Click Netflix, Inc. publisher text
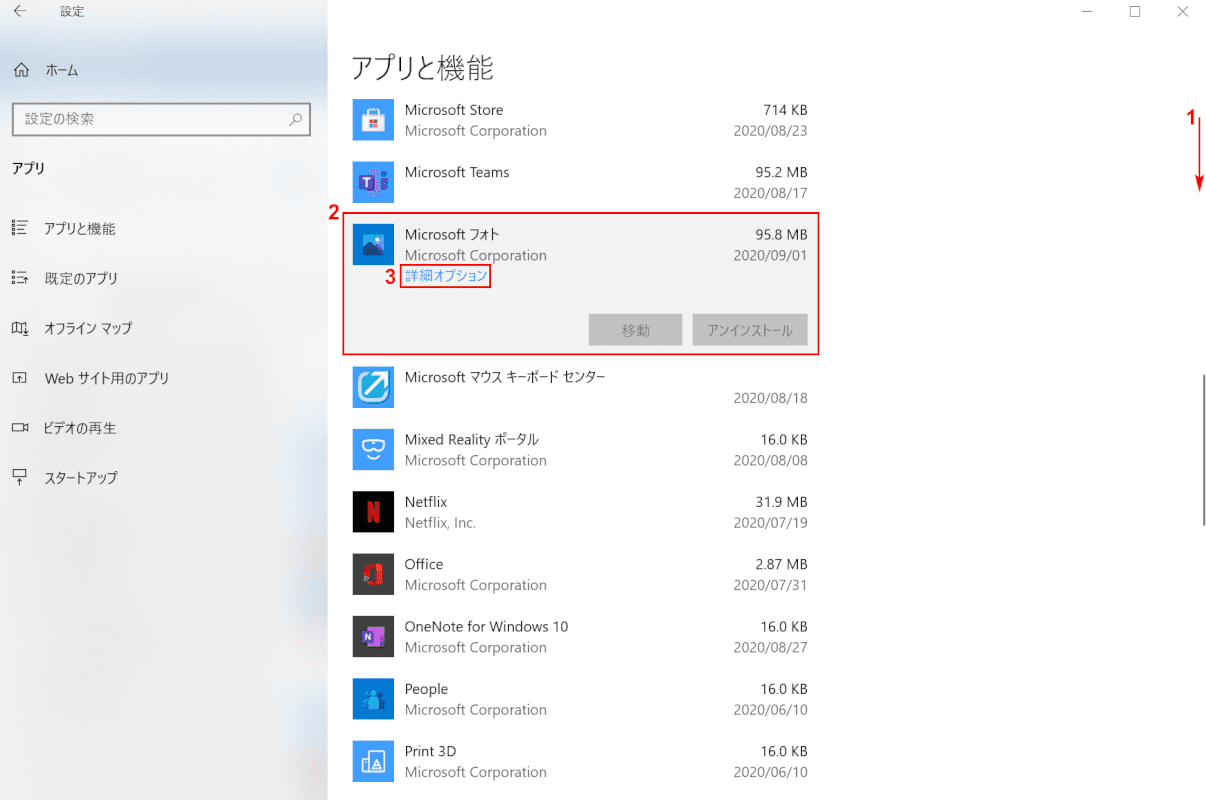Screen dimensions: 1206x800 [440, 523]
